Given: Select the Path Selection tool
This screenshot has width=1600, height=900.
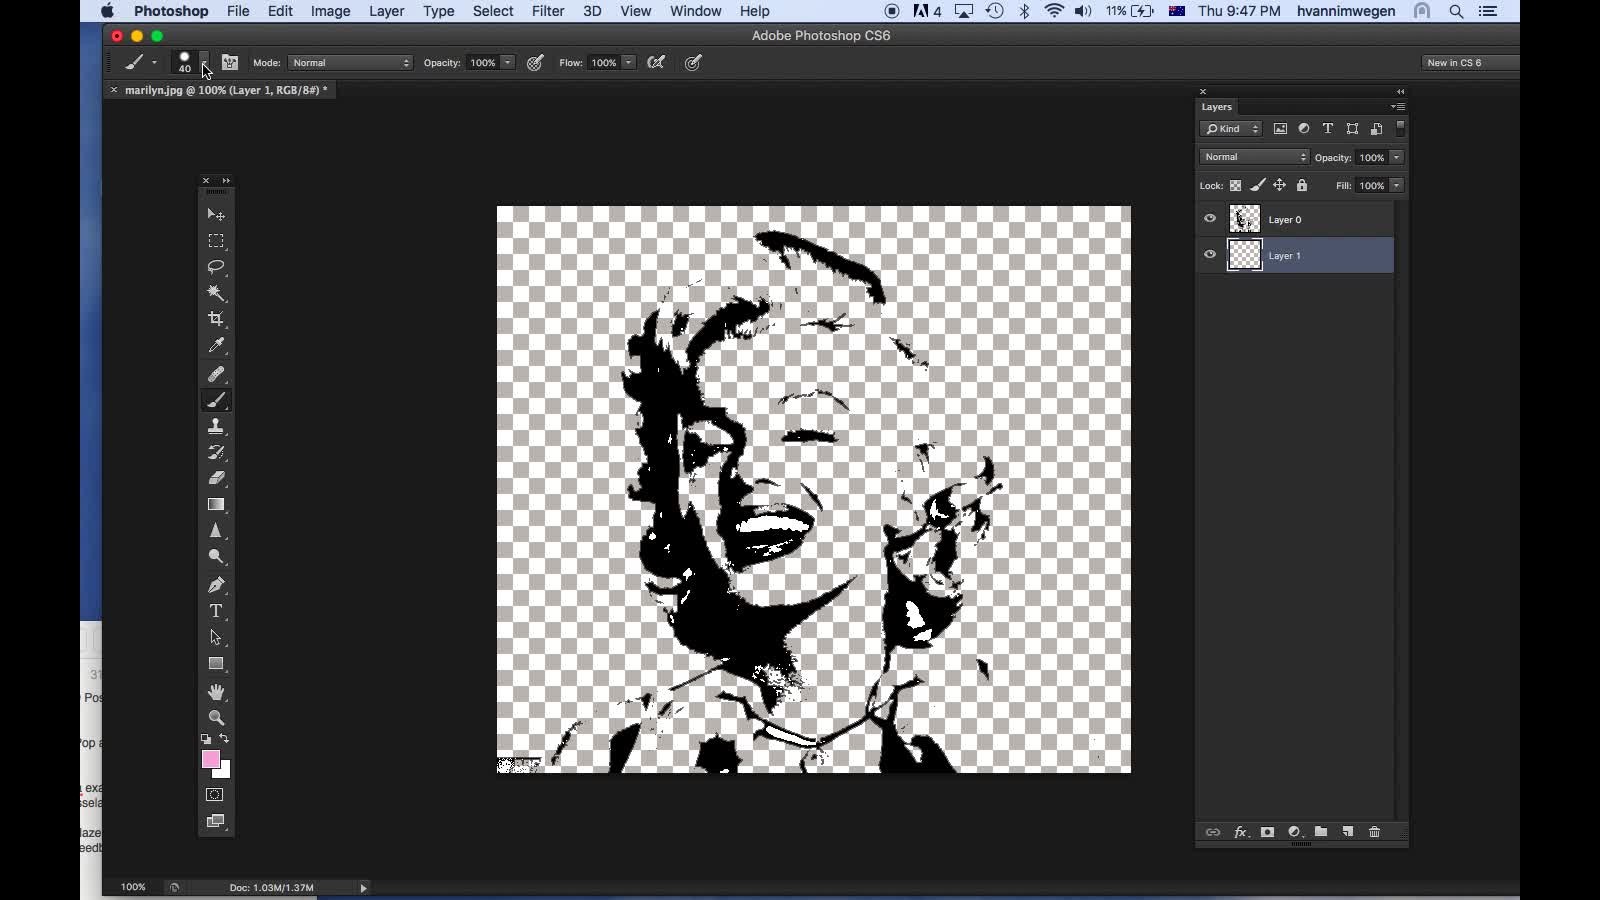Looking at the screenshot, I should point(216,637).
